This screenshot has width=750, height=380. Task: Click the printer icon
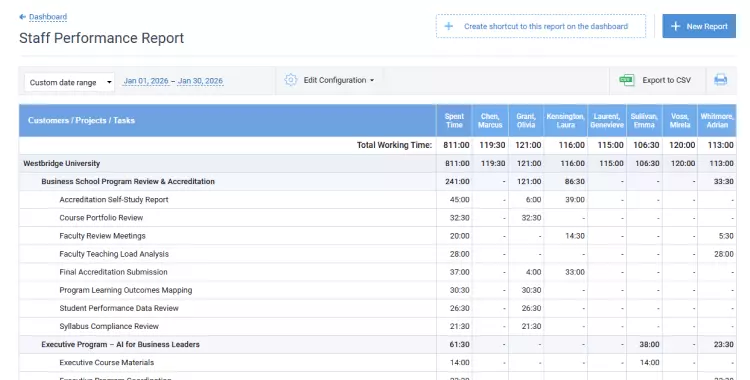pos(720,80)
